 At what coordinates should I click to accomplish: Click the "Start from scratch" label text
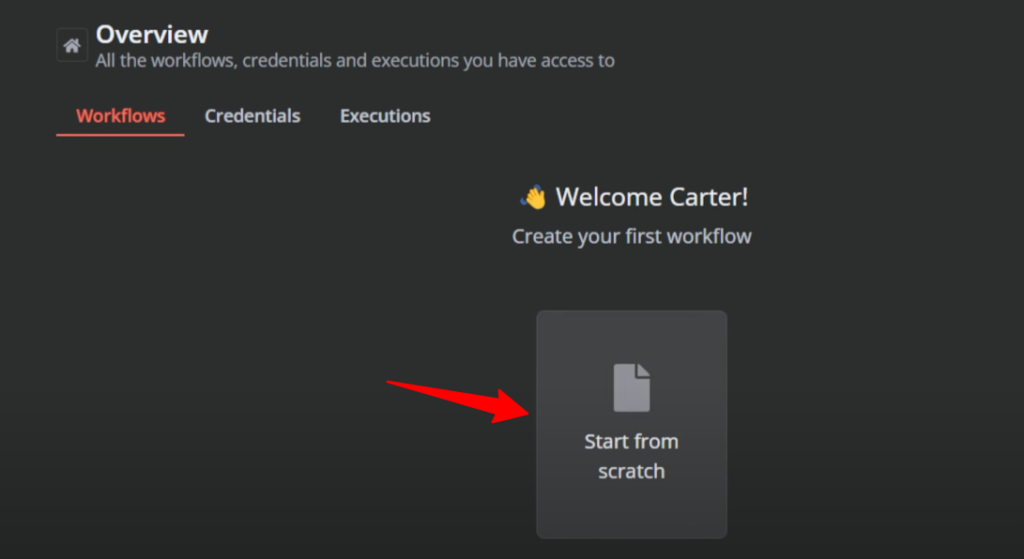(x=631, y=456)
